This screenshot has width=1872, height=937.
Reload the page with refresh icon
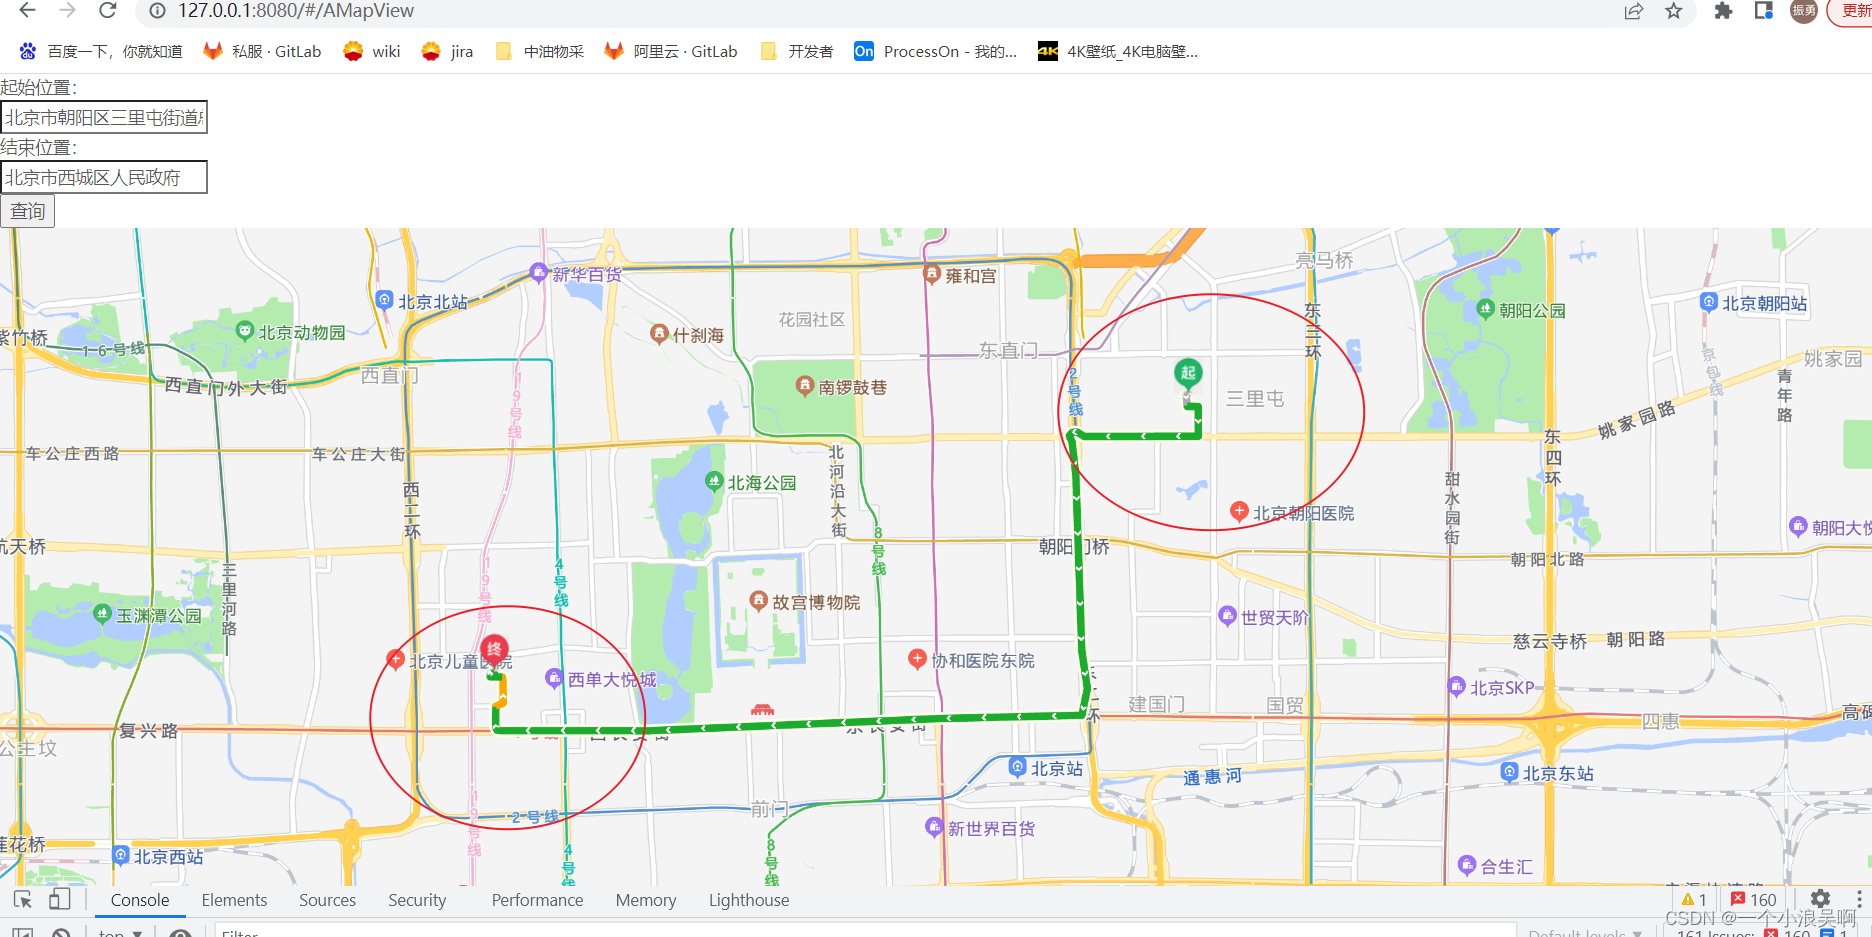coord(108,10)
